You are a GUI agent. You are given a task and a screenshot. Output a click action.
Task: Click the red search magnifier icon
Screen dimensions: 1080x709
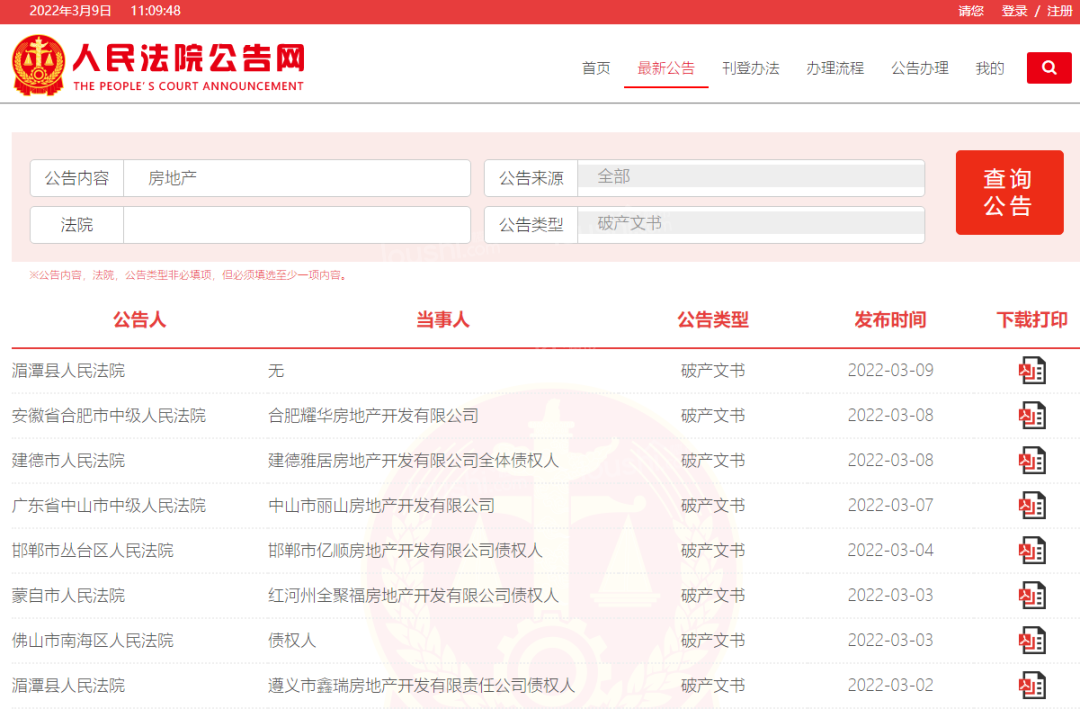tap(1048, 68)
